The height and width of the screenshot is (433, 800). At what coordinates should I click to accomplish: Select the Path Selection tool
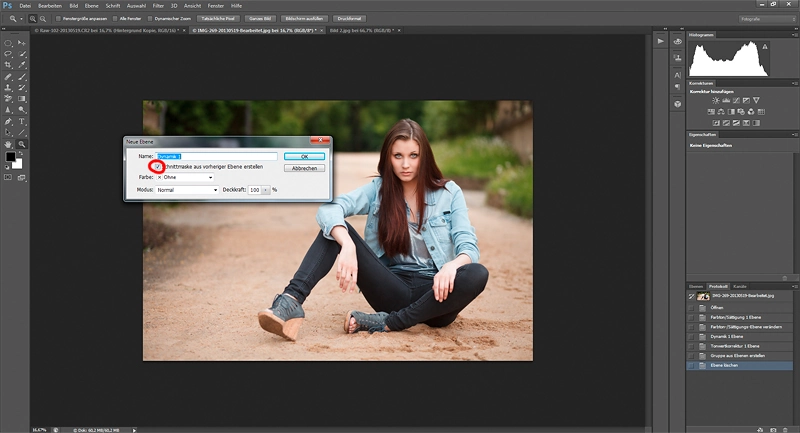click(x=8, y=133)
